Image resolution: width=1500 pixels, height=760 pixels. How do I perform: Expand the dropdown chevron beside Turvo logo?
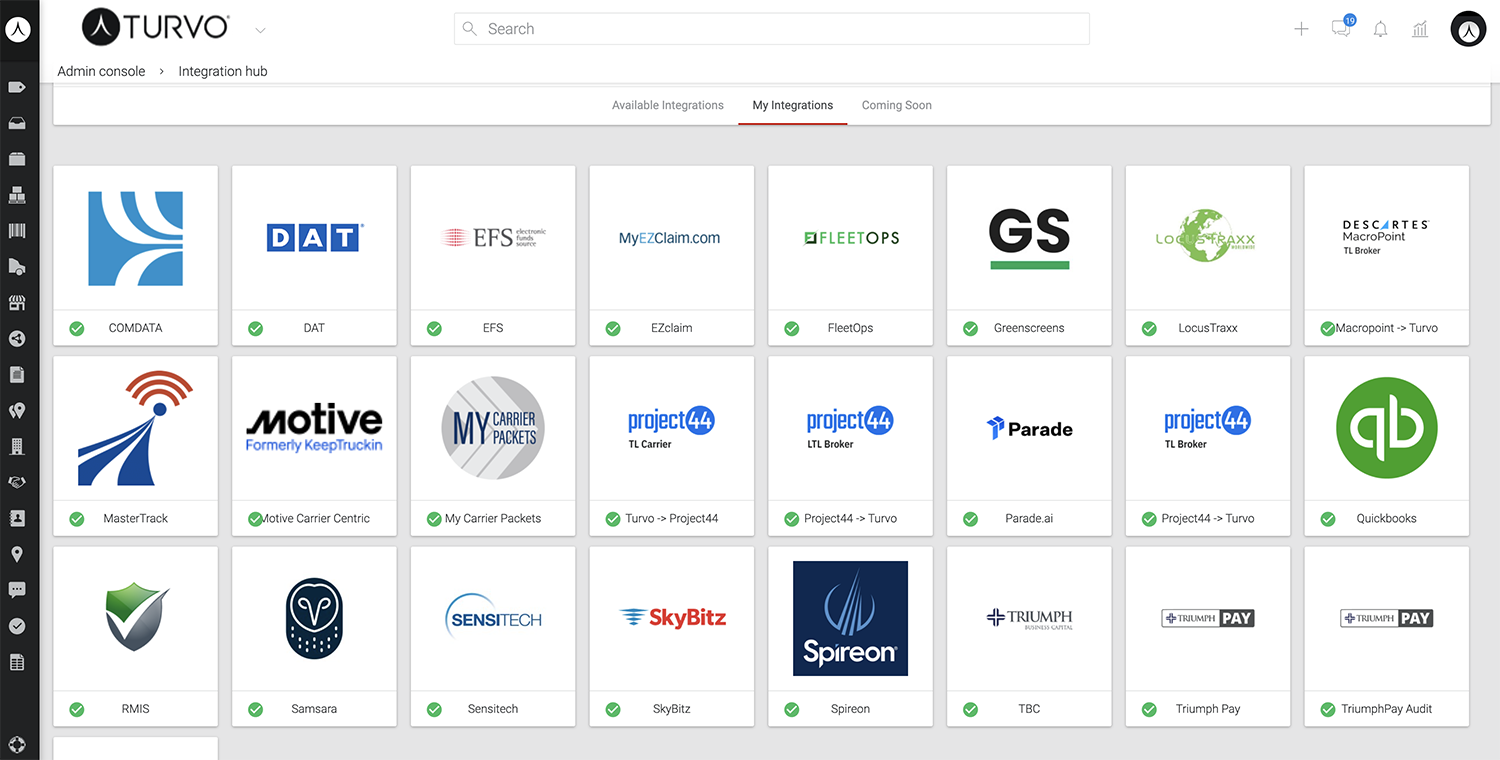[260, 30]
